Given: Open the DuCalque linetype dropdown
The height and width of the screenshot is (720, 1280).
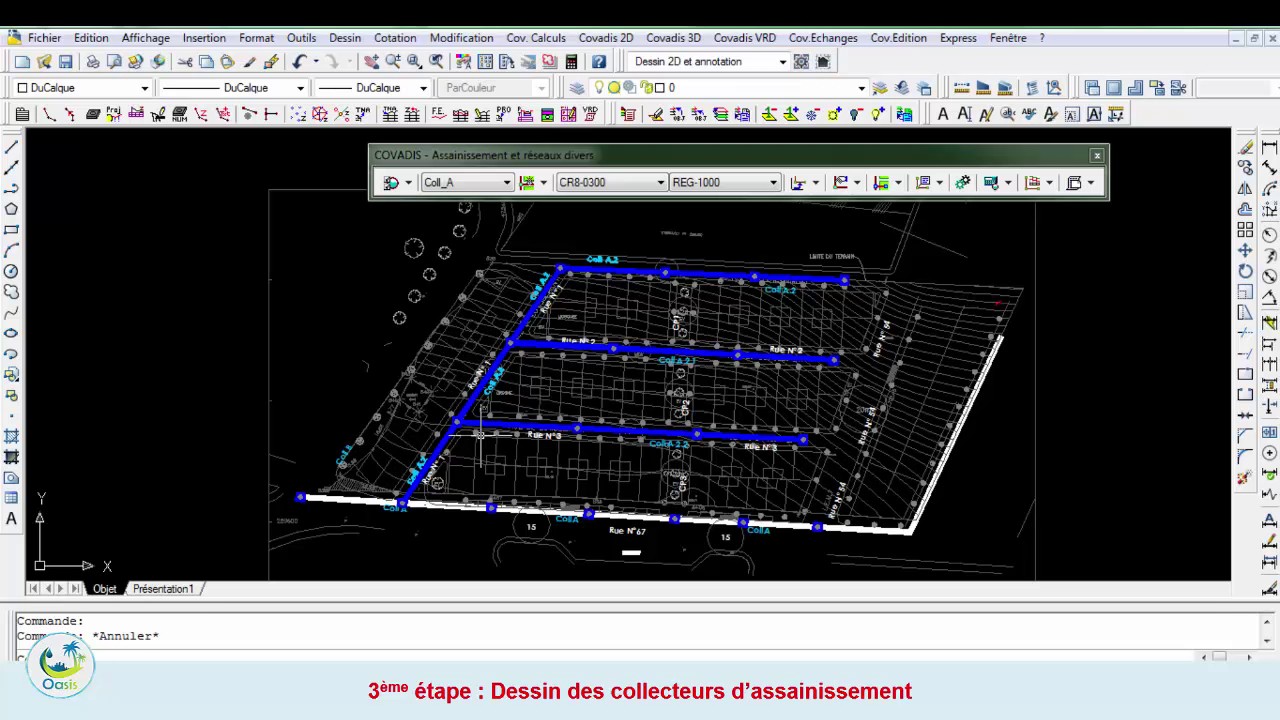Looking at the screenshot, I should [299, 88].
